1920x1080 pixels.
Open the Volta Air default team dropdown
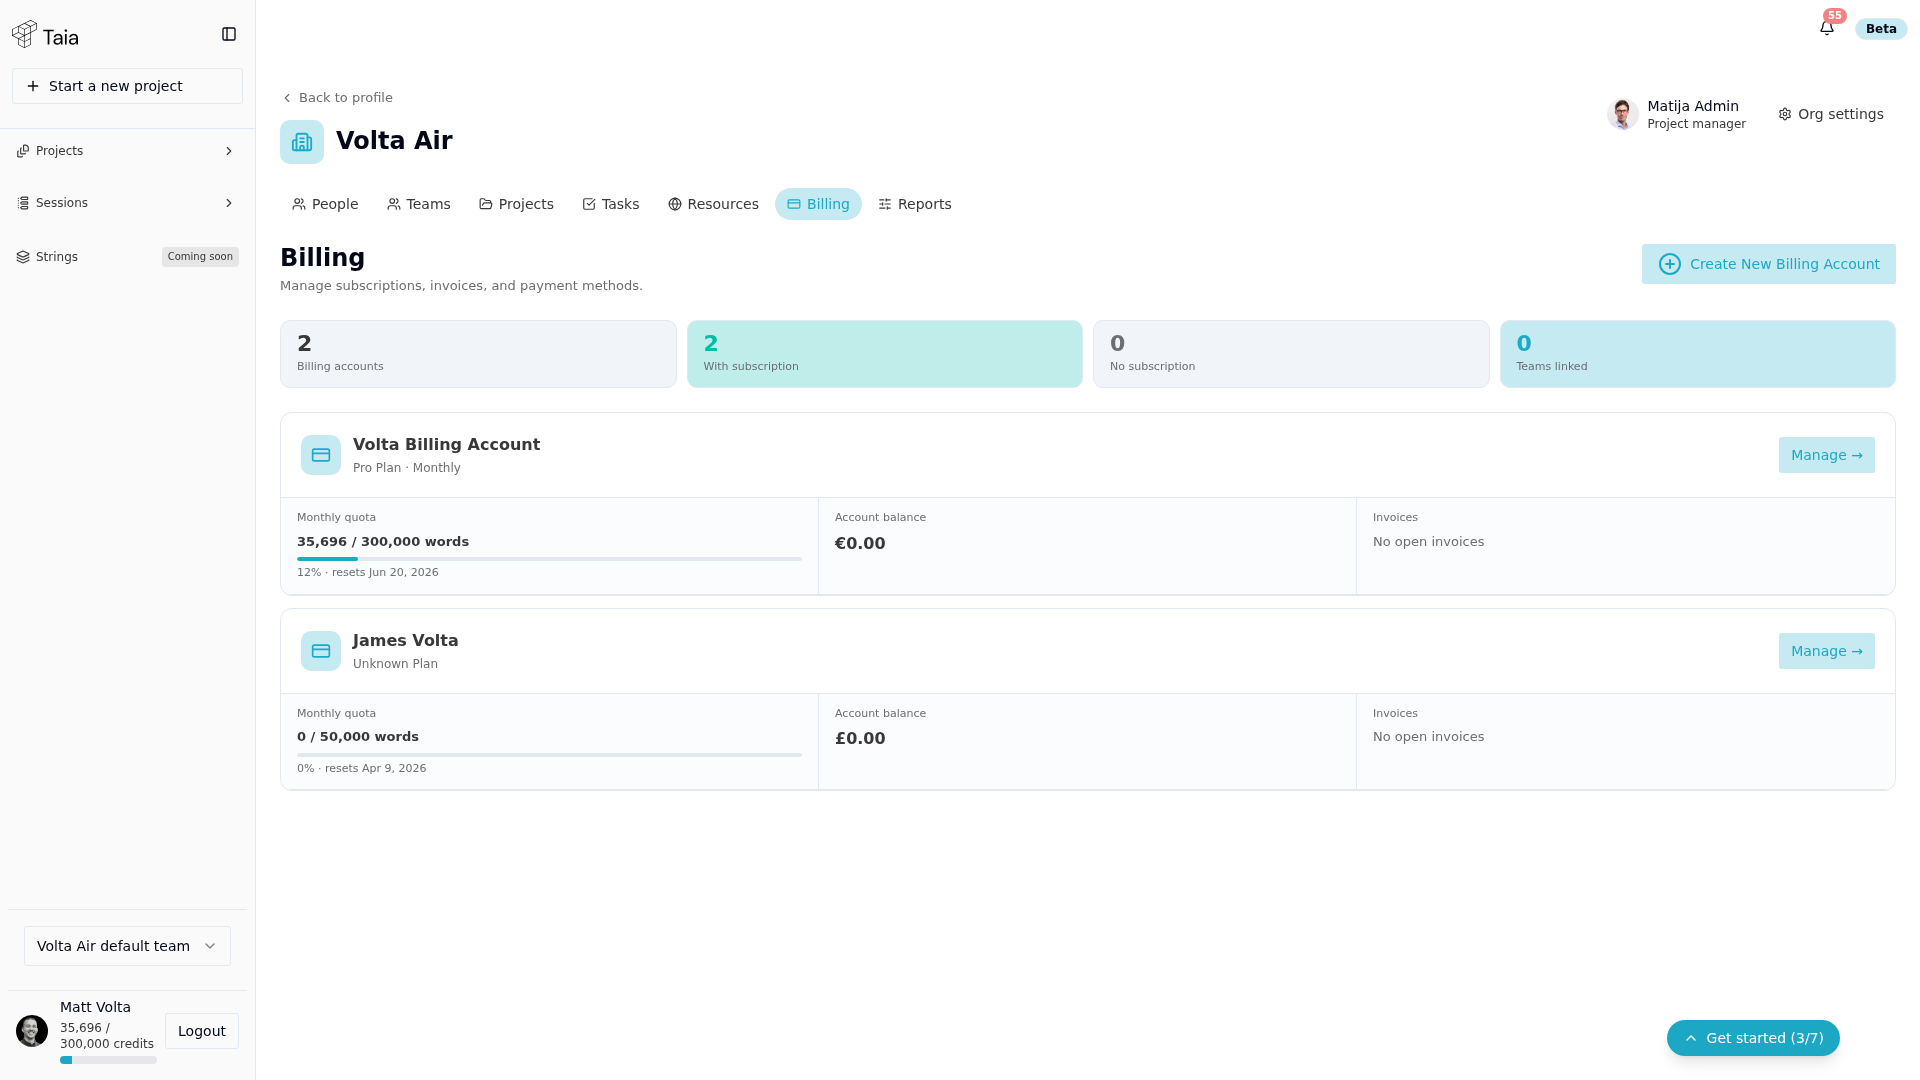tap(127, 946)
